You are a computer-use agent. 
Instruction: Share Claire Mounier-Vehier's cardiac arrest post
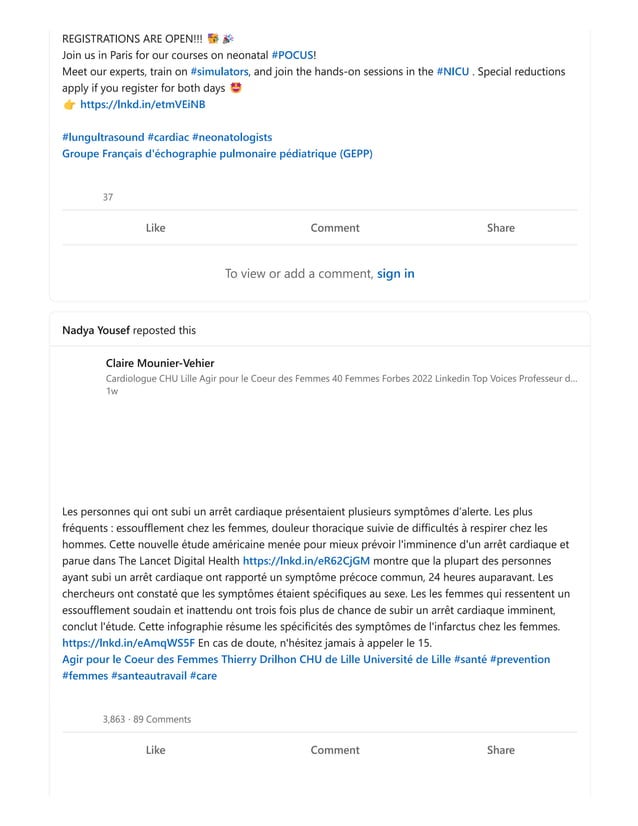(500, 750)
